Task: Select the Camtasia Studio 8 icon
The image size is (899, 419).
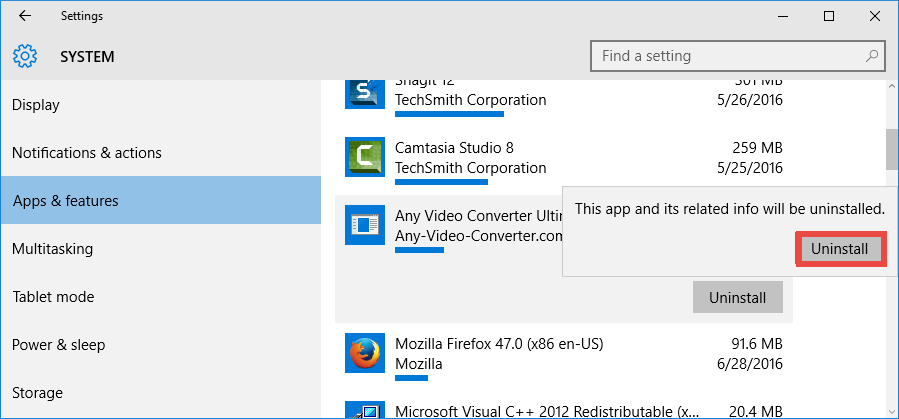Action: click(365, 157)
